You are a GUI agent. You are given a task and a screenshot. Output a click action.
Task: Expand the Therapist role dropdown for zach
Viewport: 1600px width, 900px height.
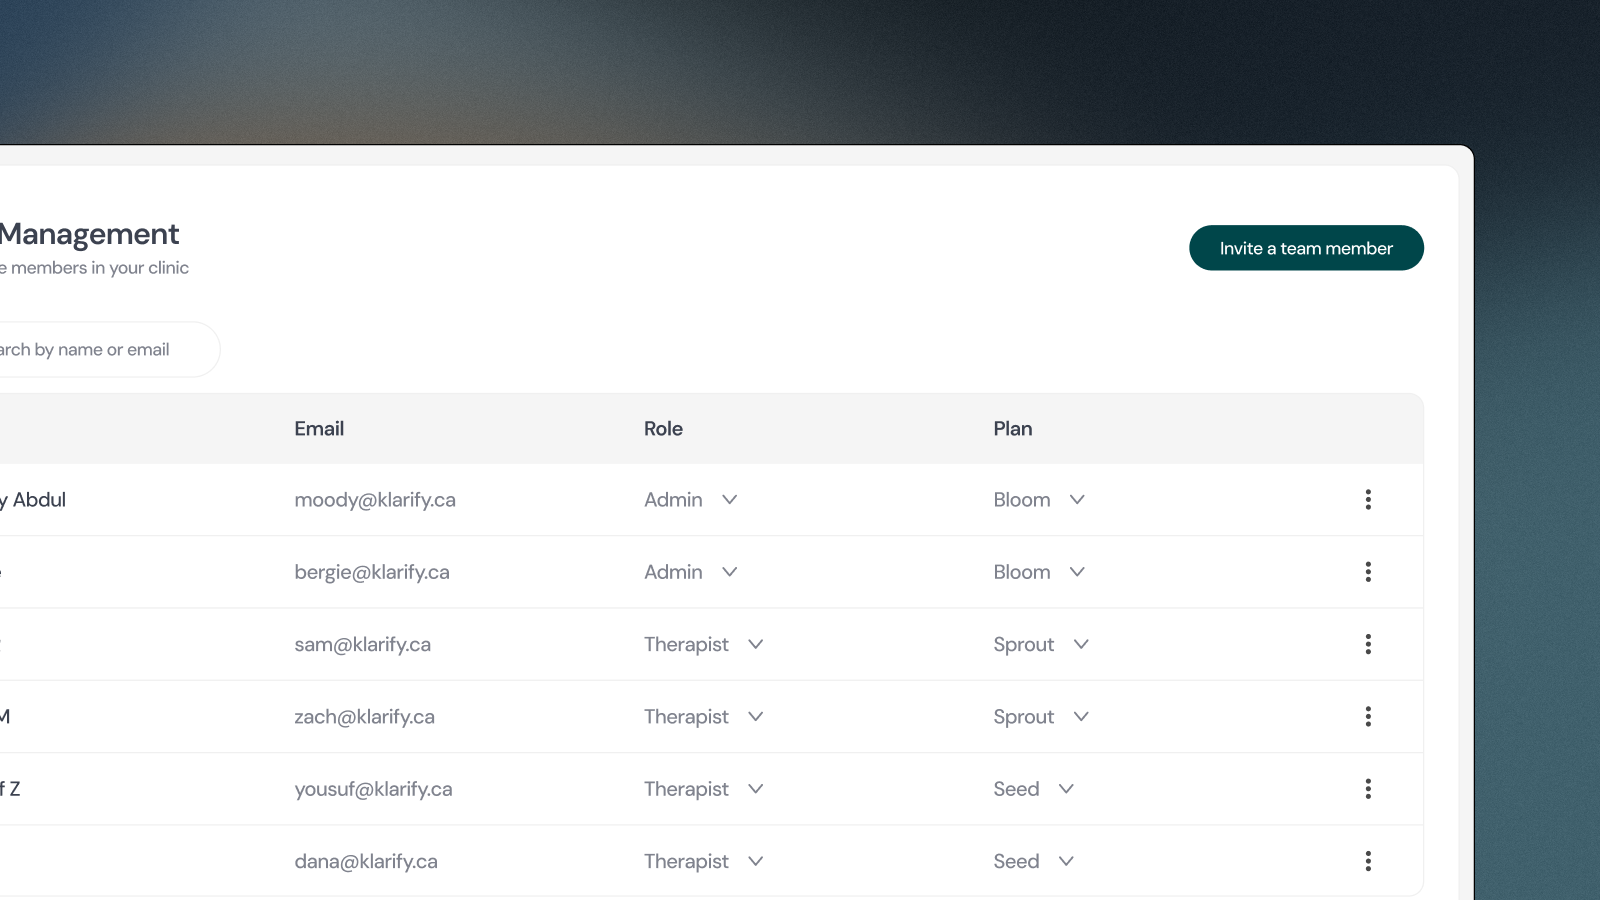(703, 716)
